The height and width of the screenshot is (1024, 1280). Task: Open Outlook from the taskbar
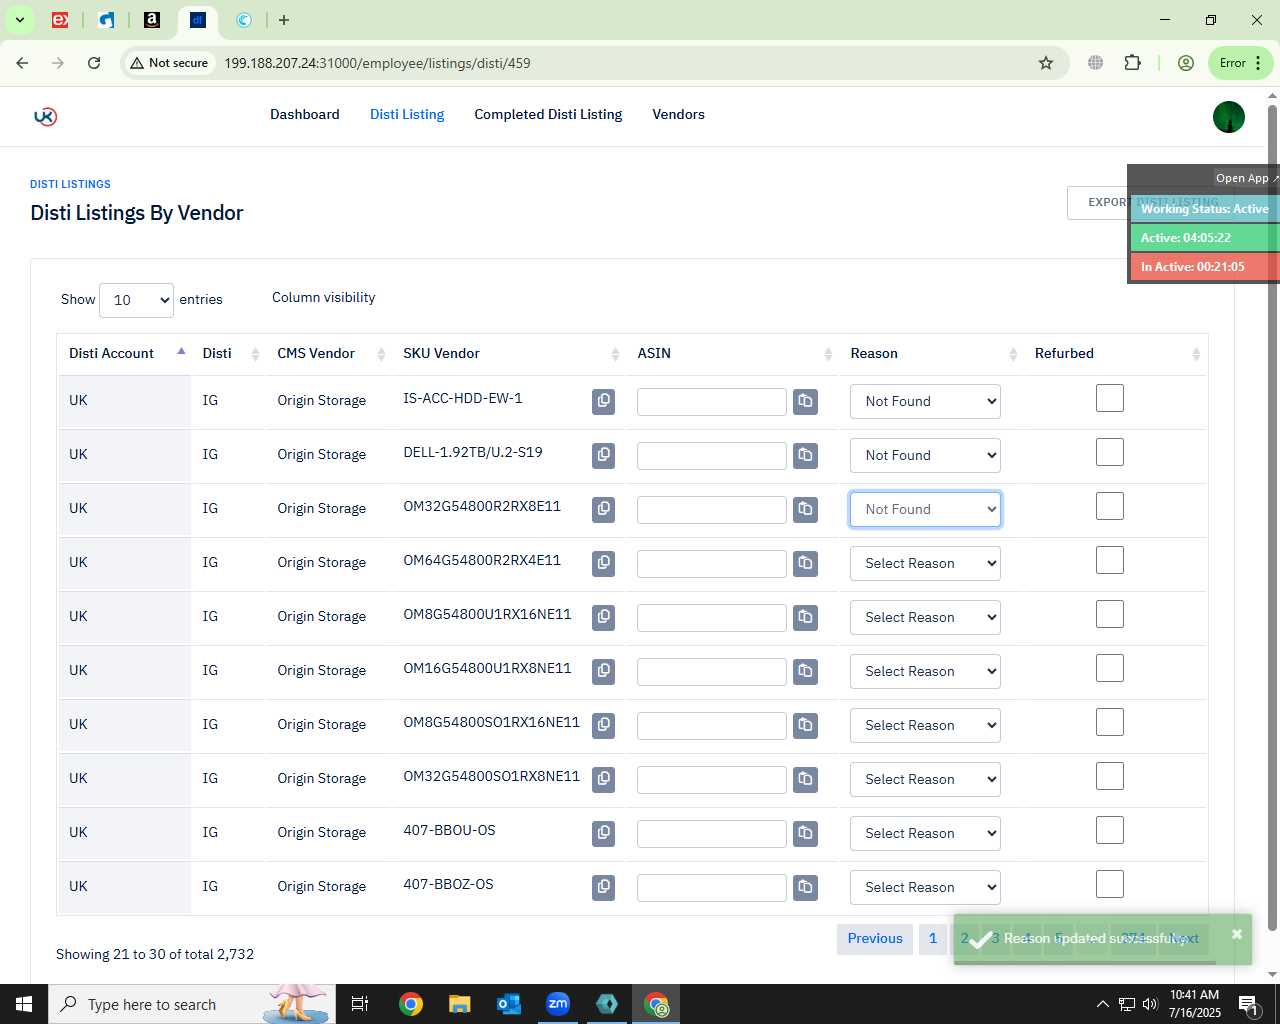[508, 1004]
